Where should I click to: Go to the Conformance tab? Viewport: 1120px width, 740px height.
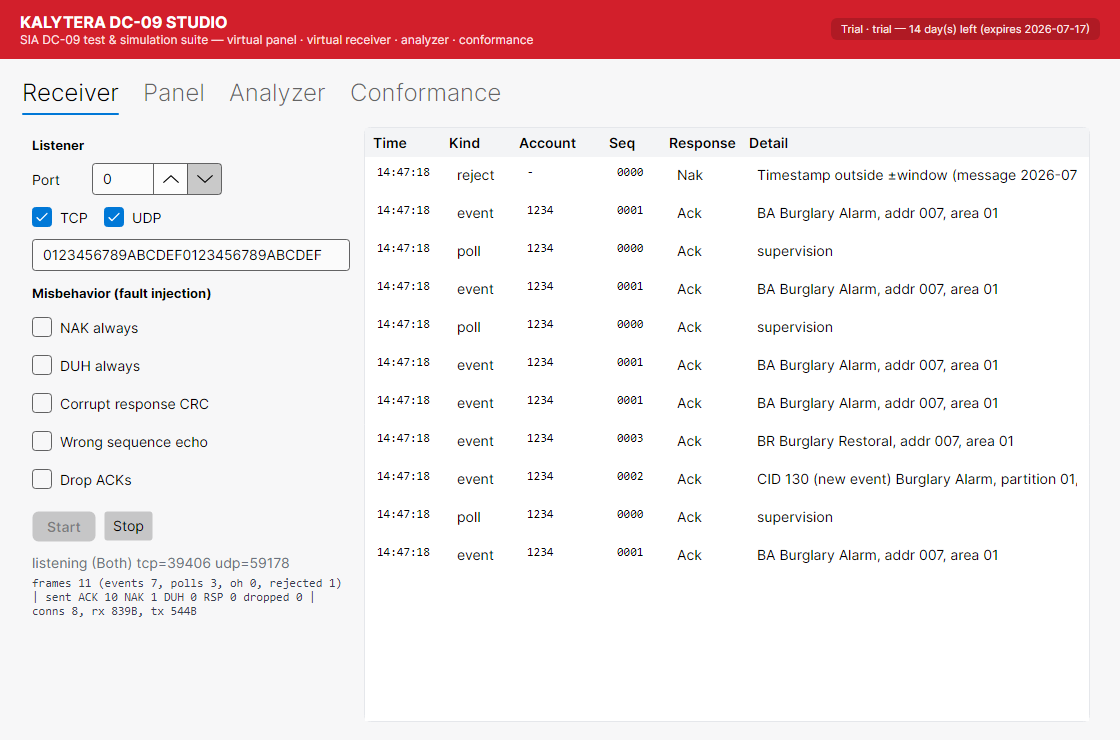point(425,93)
